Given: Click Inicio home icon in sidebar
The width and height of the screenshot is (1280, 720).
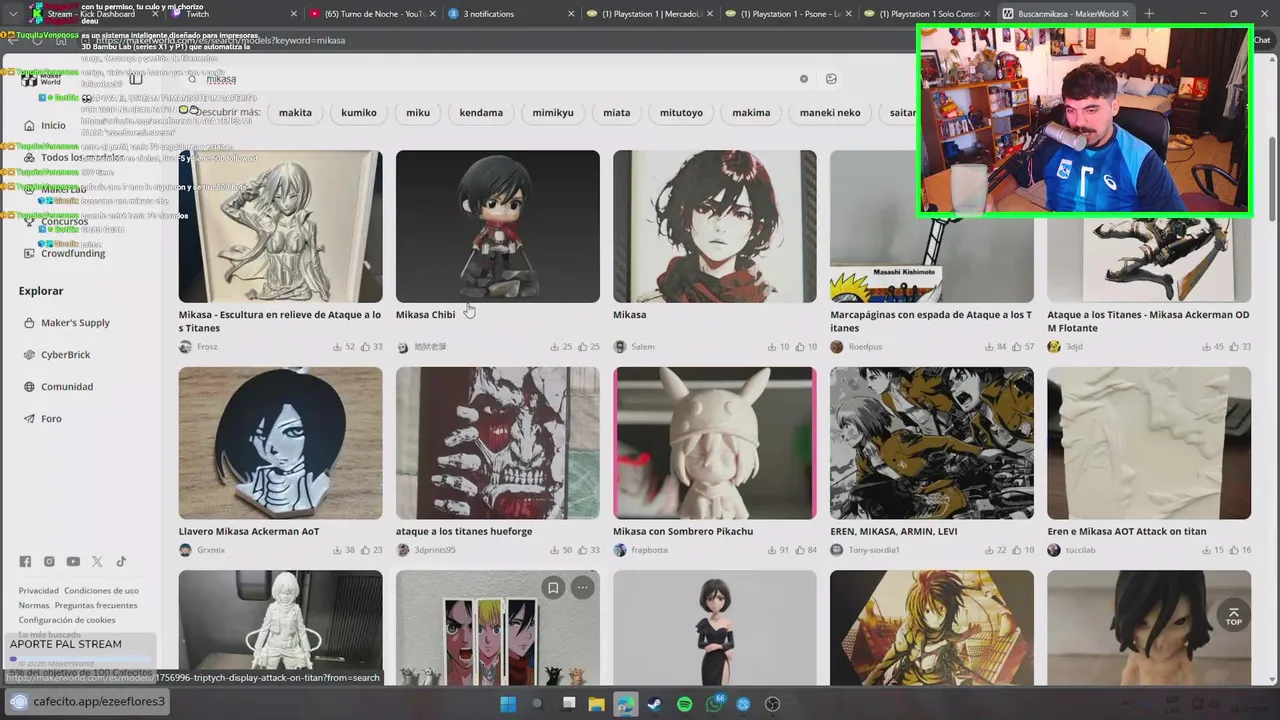Looking at the screenshot, I should tap(30, 126).
